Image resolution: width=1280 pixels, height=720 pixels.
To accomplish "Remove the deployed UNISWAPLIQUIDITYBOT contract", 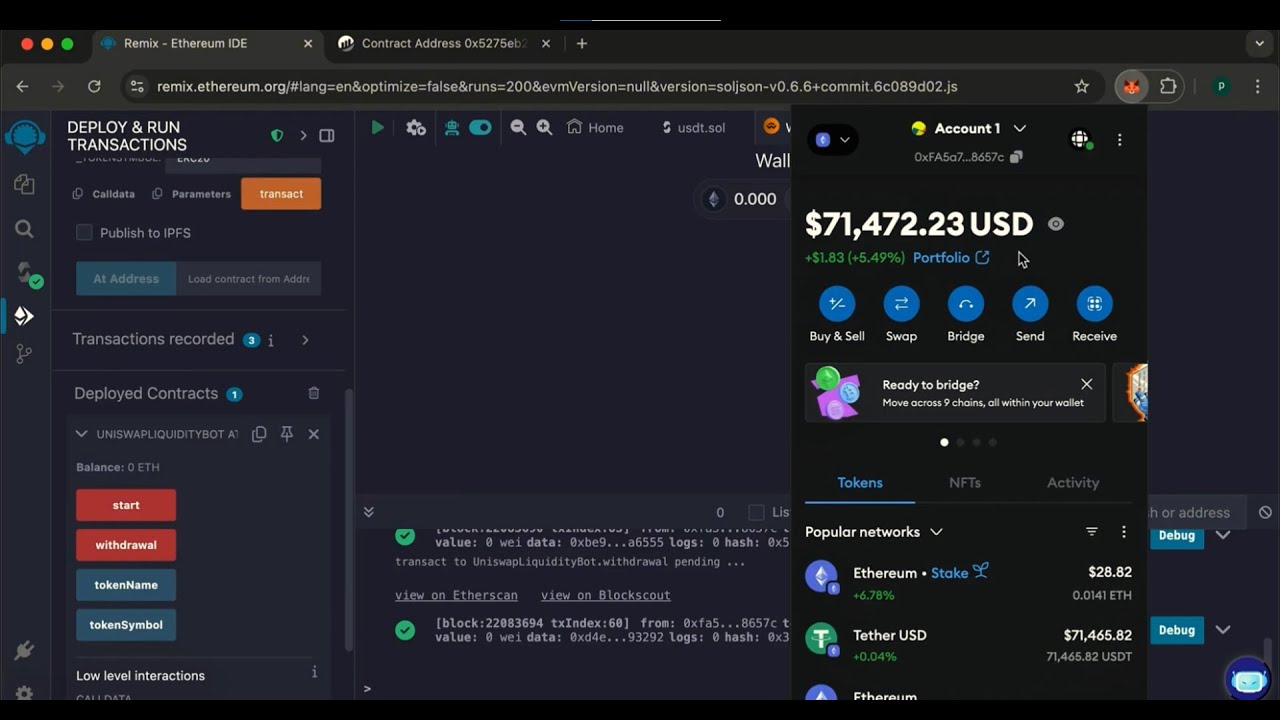I will pos(313,434).
